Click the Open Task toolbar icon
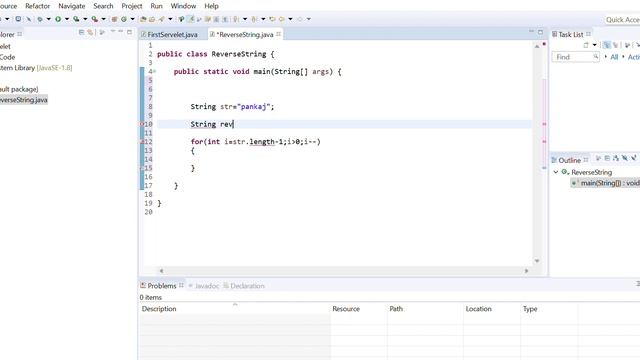Viewport: 640px width, 360px height. 152,19
